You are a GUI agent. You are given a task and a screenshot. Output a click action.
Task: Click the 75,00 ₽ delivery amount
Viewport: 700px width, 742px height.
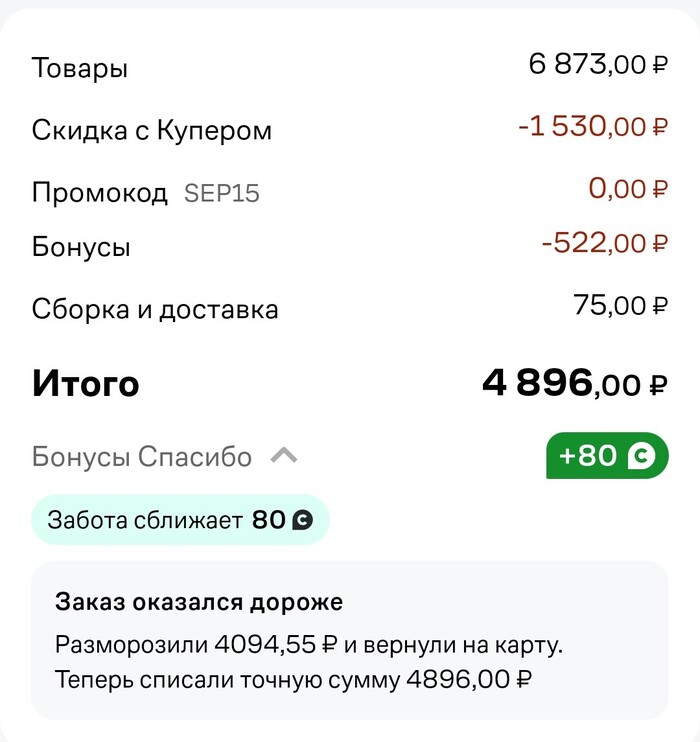tap(620, 305)
